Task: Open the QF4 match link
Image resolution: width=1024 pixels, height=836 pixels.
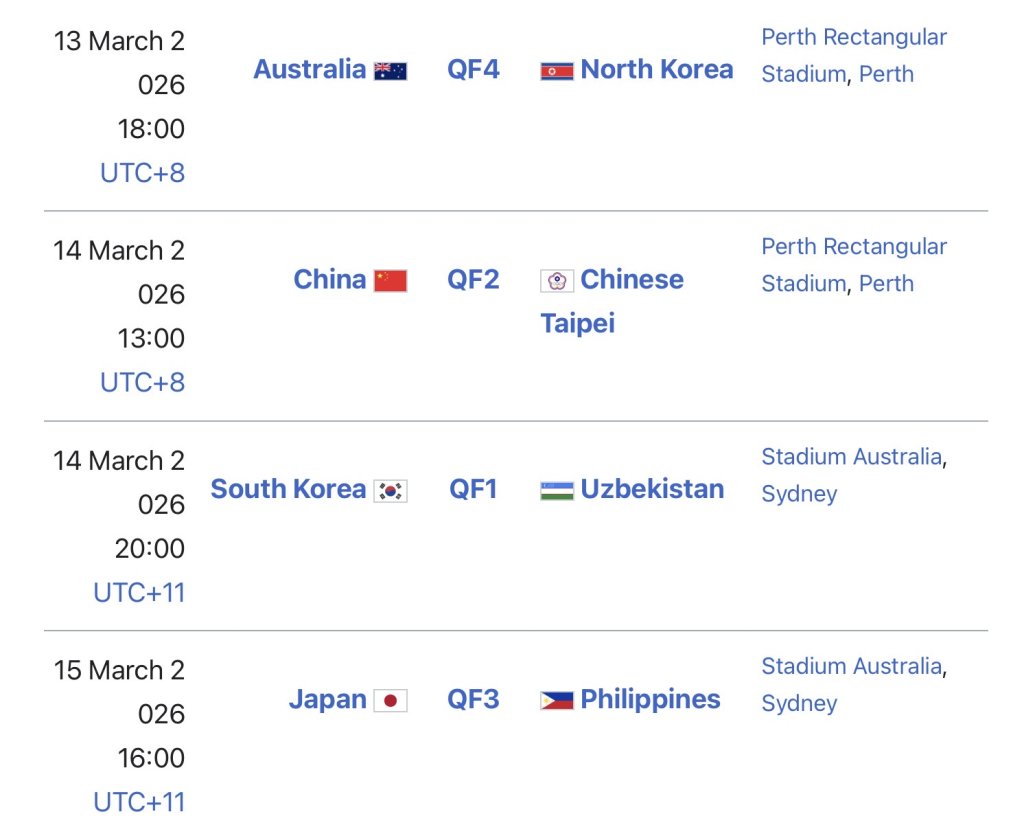Action: (x=473, y=69)
